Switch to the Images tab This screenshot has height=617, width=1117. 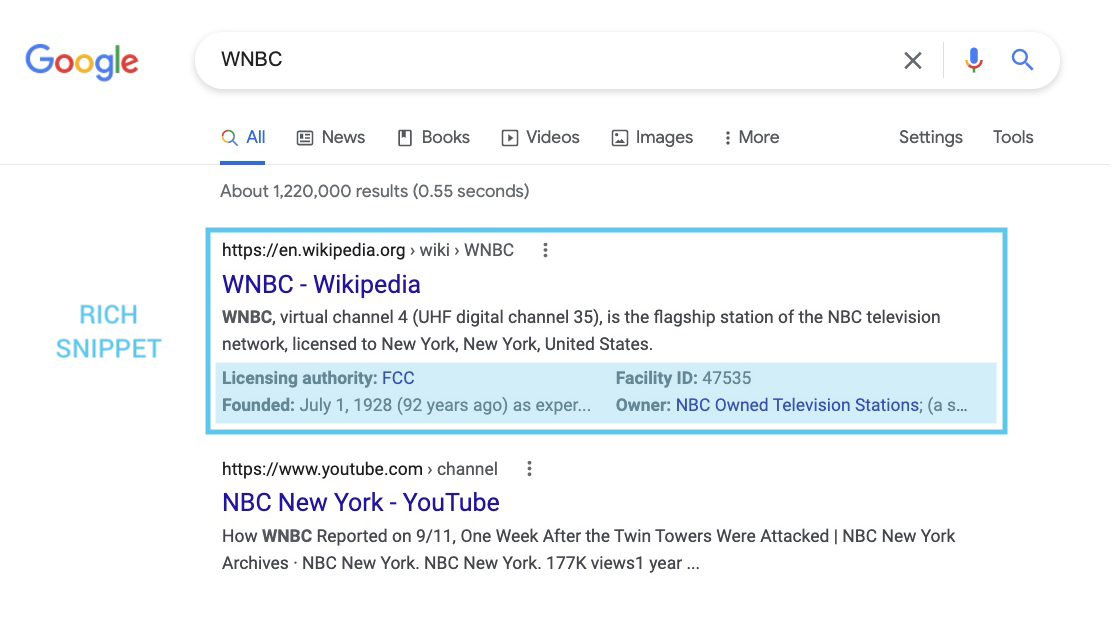tap(653, 138)
